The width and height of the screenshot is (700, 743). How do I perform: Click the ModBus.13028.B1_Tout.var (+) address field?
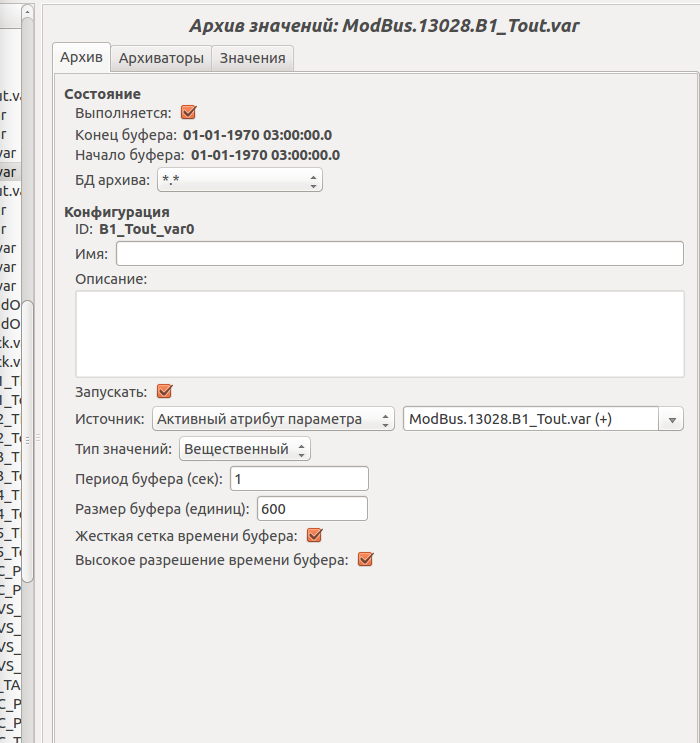coord(529,420)
